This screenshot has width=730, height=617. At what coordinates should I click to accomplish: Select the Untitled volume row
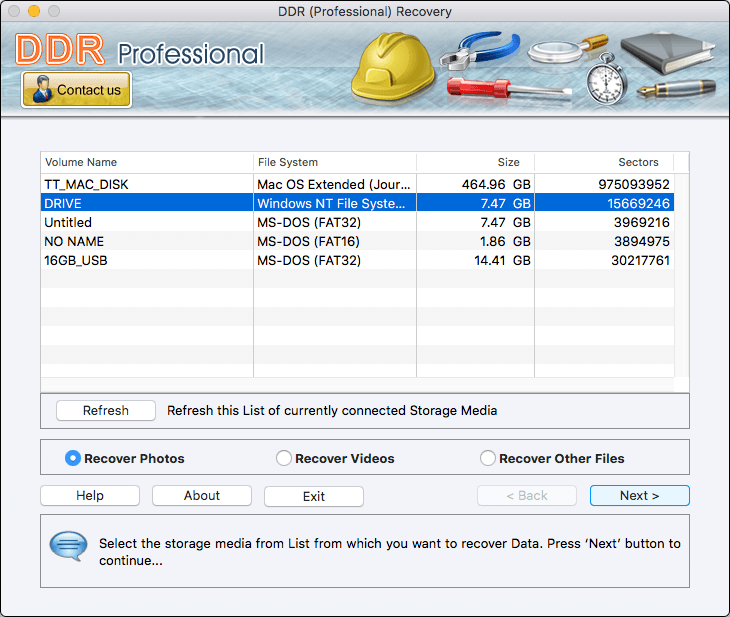pyautogui.click(x=357, y=223)
